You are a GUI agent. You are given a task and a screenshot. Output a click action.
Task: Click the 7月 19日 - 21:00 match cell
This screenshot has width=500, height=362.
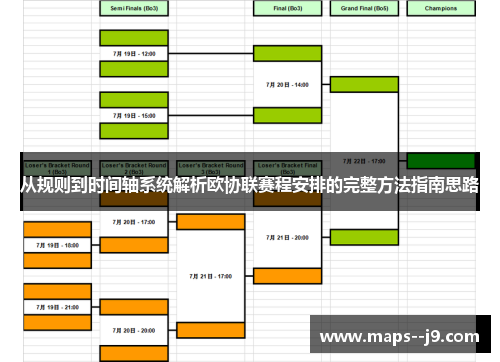click(x=57, y=307)
